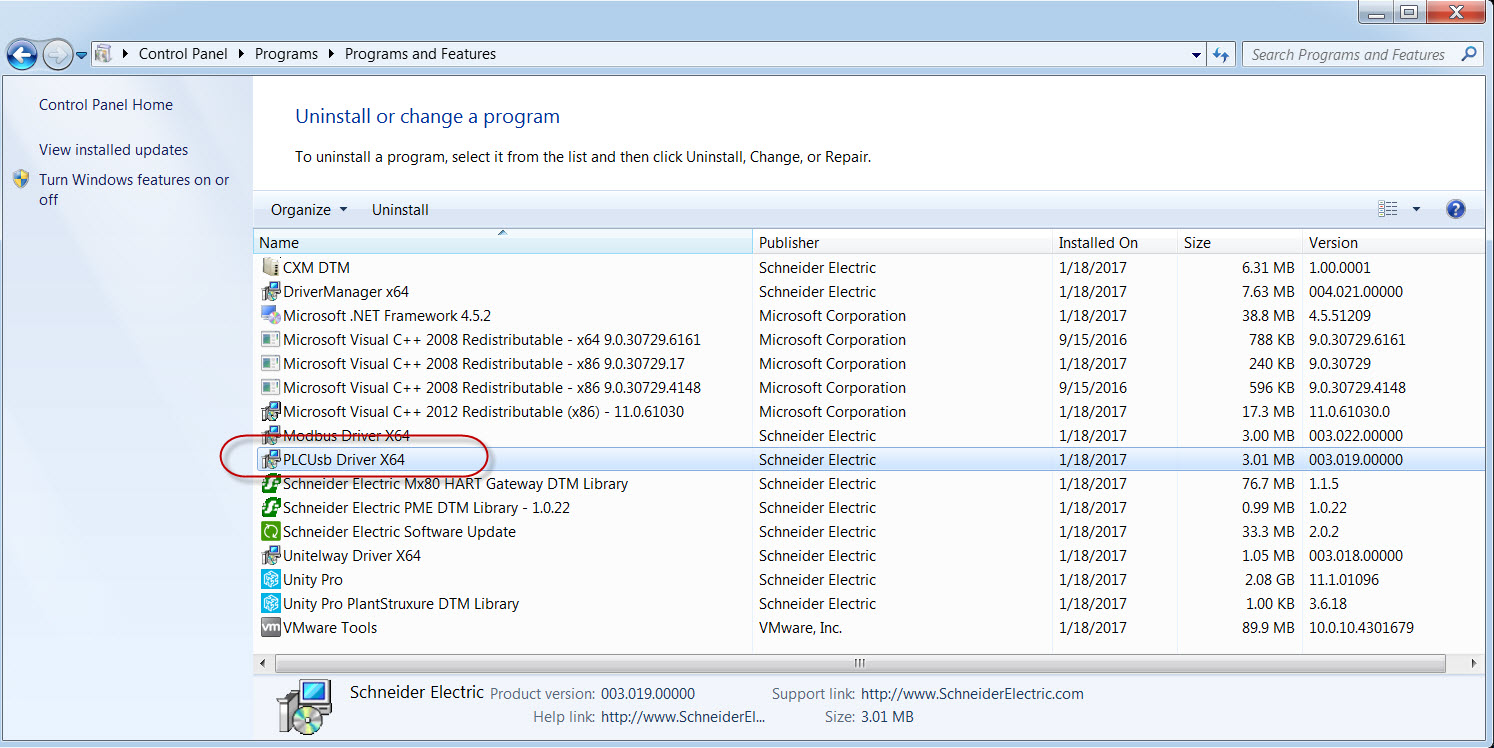Click the DriverManager x64 installer icon
Viewport: 1494px width, 748px height.
point(270,291)
